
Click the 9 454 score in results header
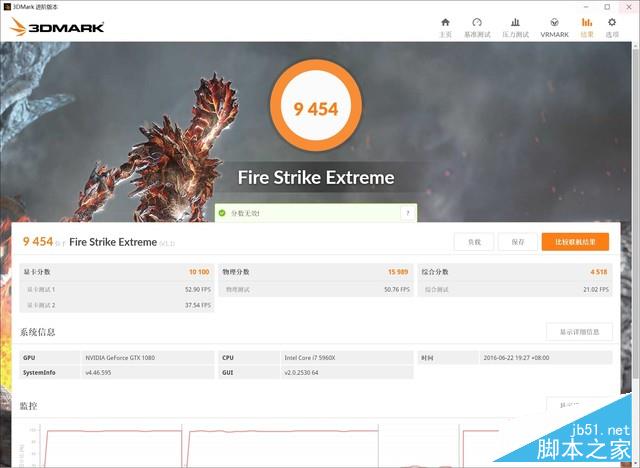38,242
